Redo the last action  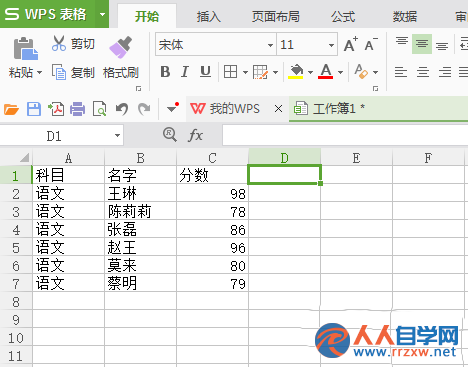click(144, 109)
